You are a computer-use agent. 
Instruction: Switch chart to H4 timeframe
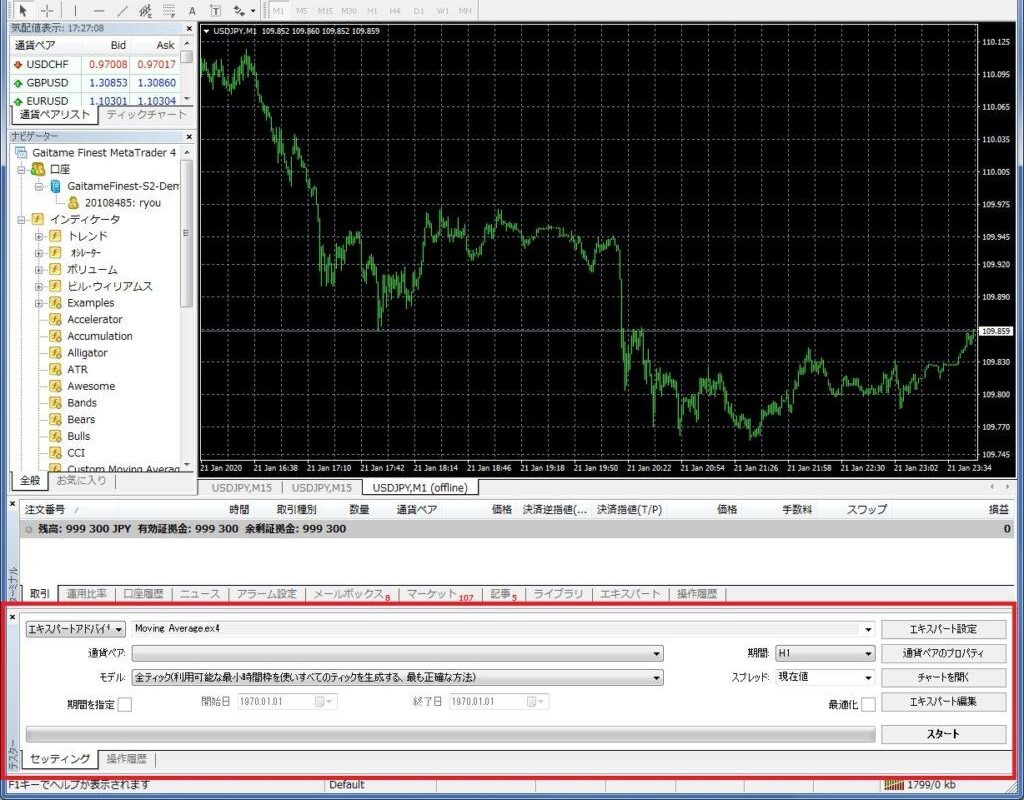(394, 10)
